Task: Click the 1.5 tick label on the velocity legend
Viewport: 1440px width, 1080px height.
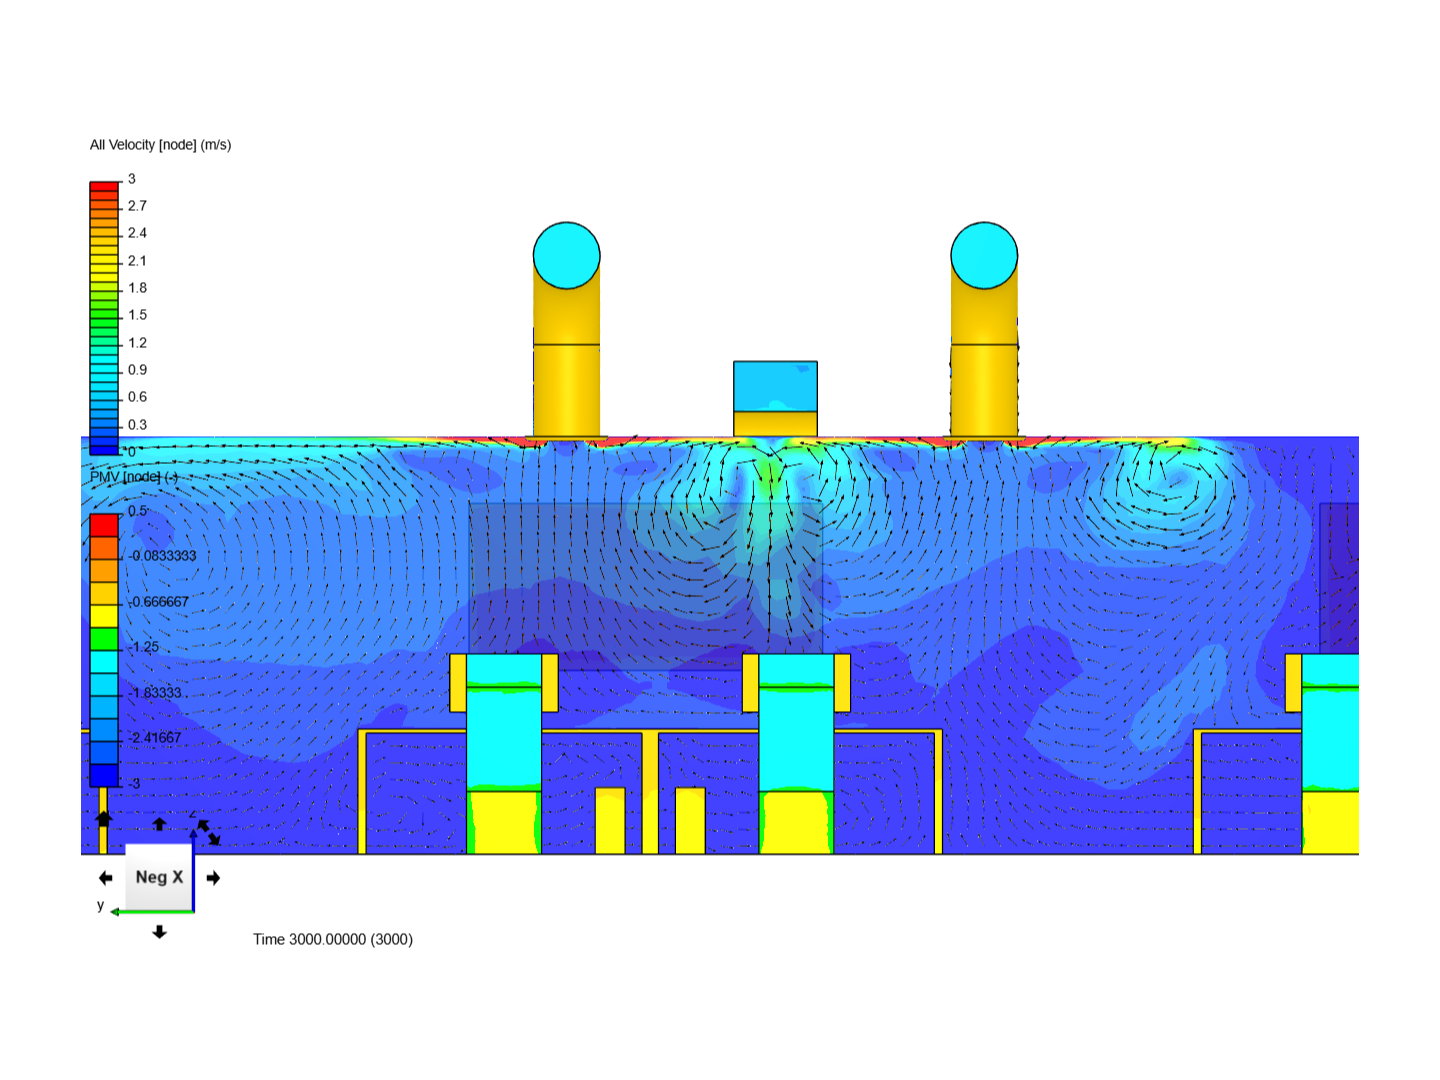Action: 137,313
